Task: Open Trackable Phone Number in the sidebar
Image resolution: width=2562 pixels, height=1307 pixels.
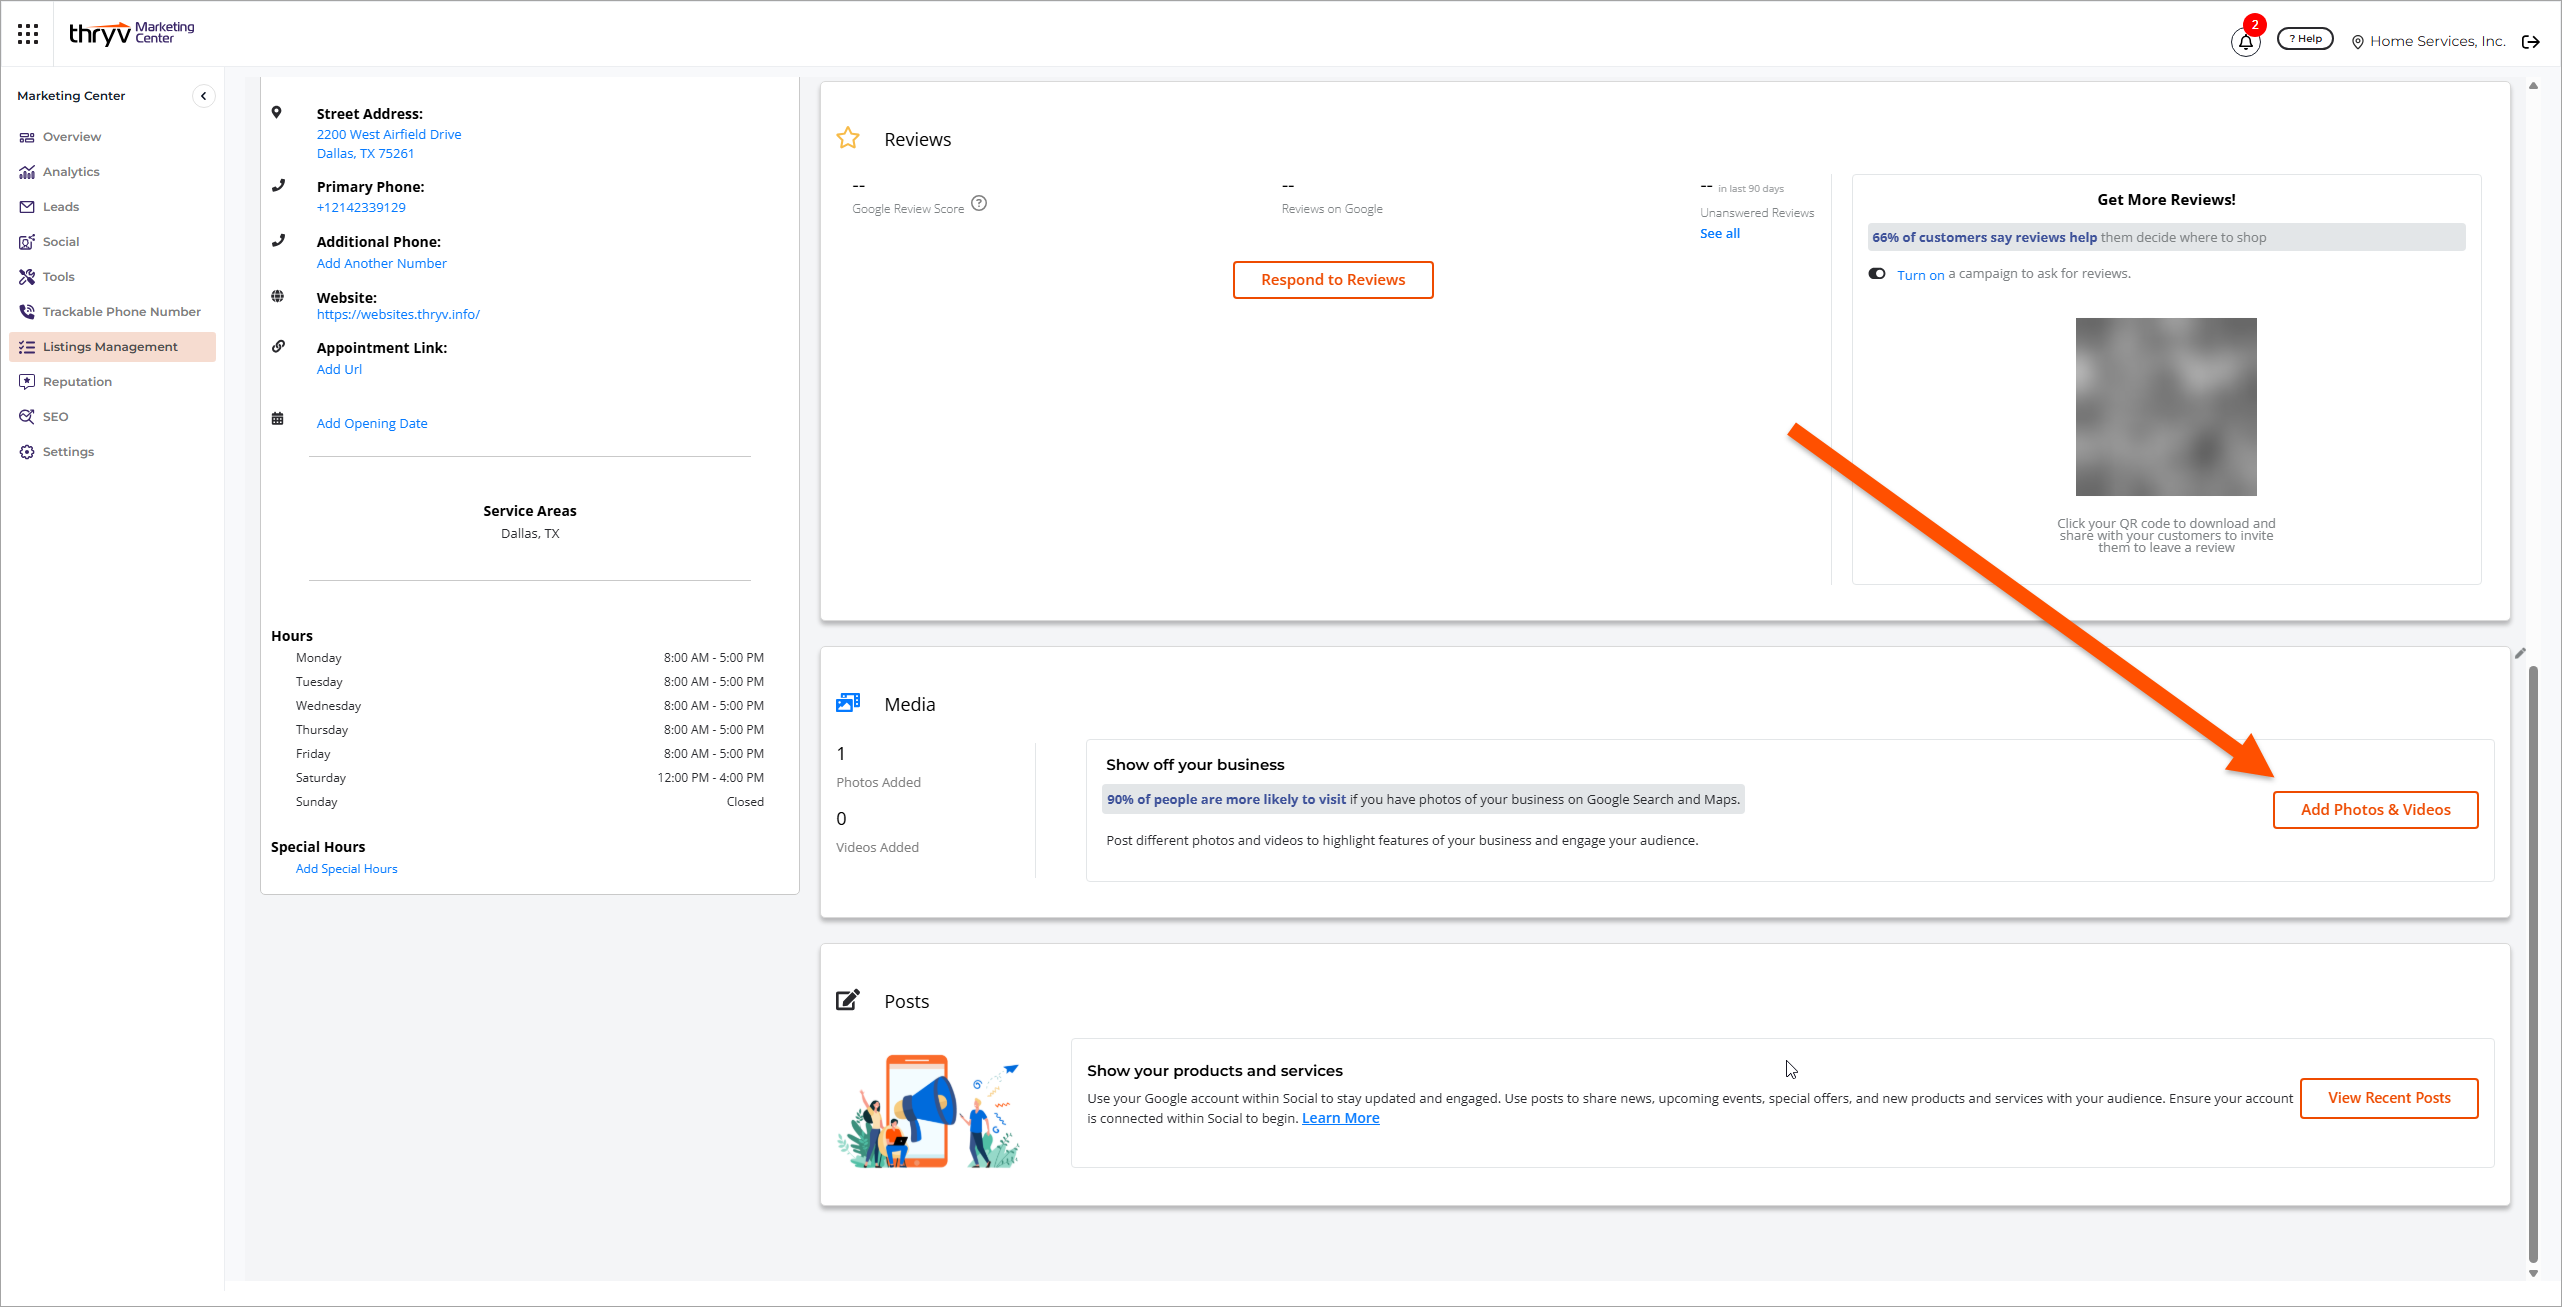Action: [121, 312]
